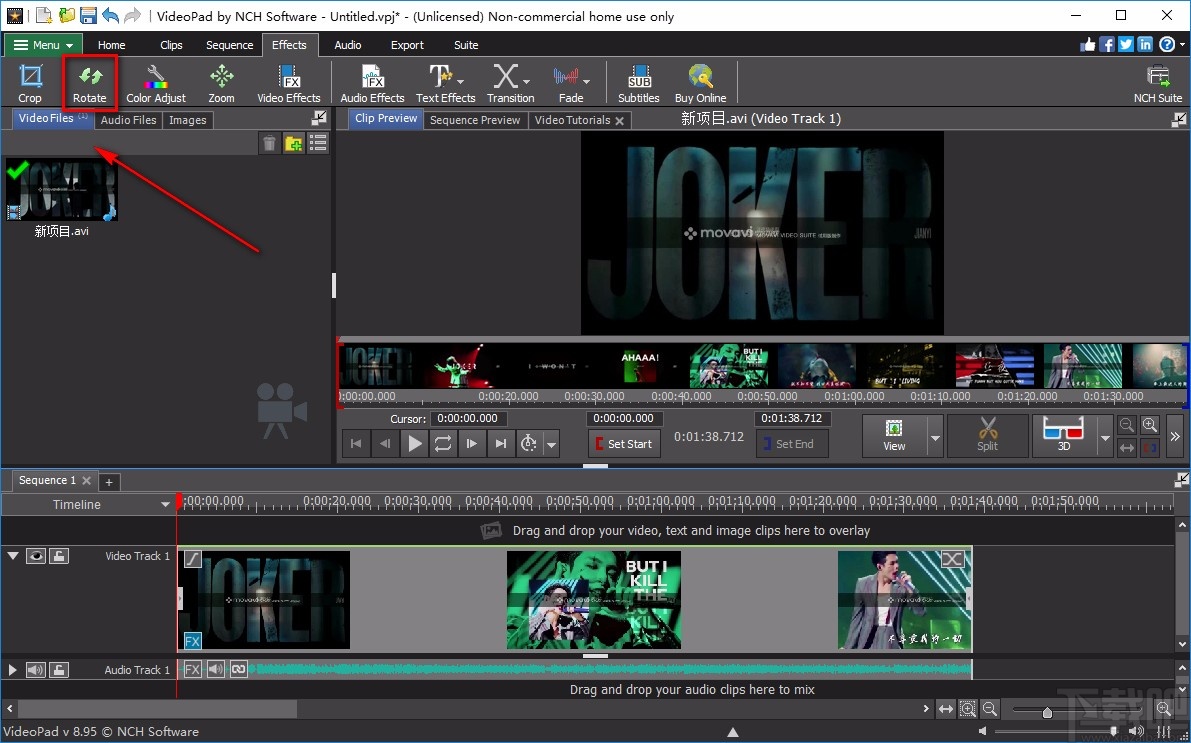Click the Set Start button

pyautogui.click(x=624, y=443)
